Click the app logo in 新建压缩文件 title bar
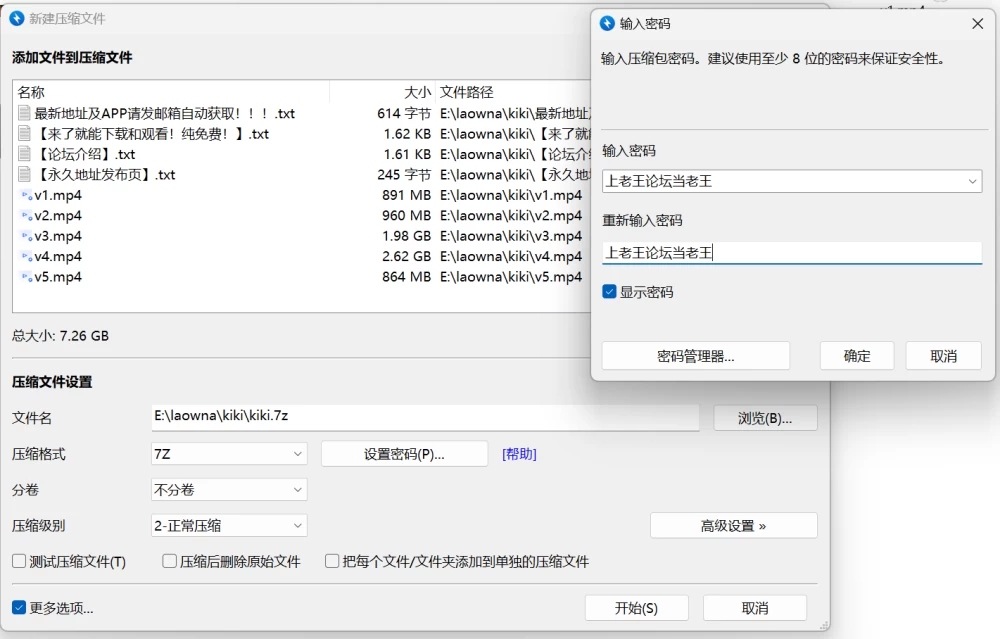The height and width of the screenshot is (639, 1000). [x=17, y=18]
